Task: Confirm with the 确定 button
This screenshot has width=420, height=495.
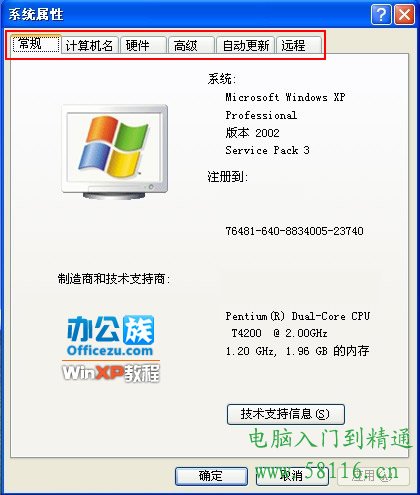Action: pos(211,476)
